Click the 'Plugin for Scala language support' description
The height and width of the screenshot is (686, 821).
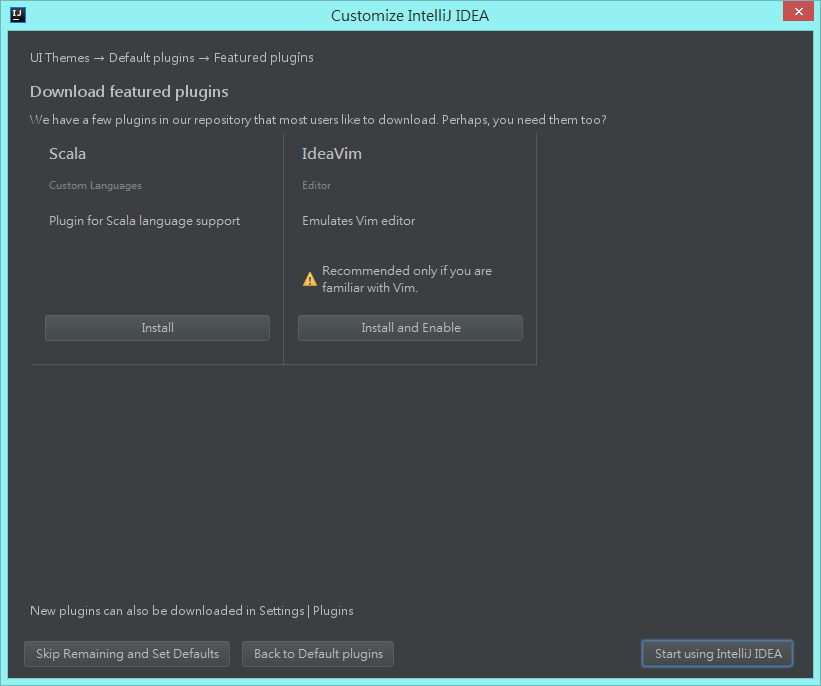pos(145,221)
